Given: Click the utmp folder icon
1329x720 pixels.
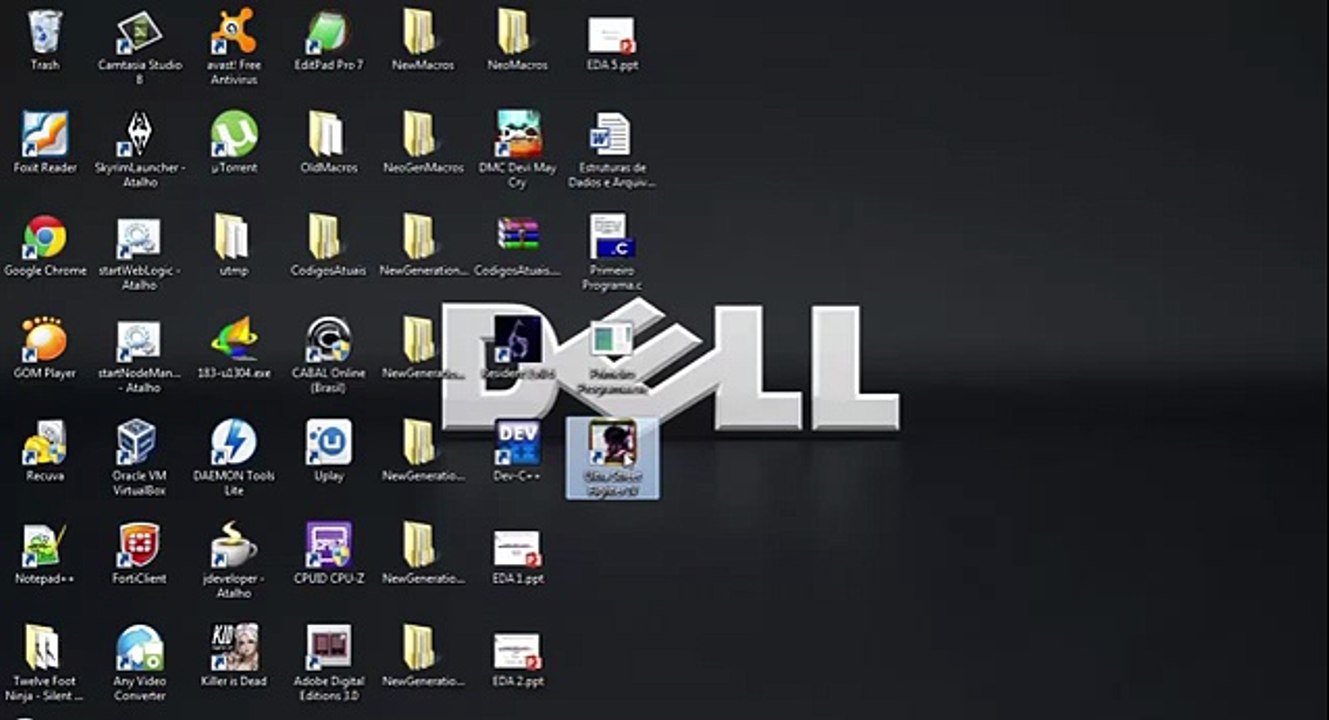Looking at the screenshot, I should pos(234,246).
